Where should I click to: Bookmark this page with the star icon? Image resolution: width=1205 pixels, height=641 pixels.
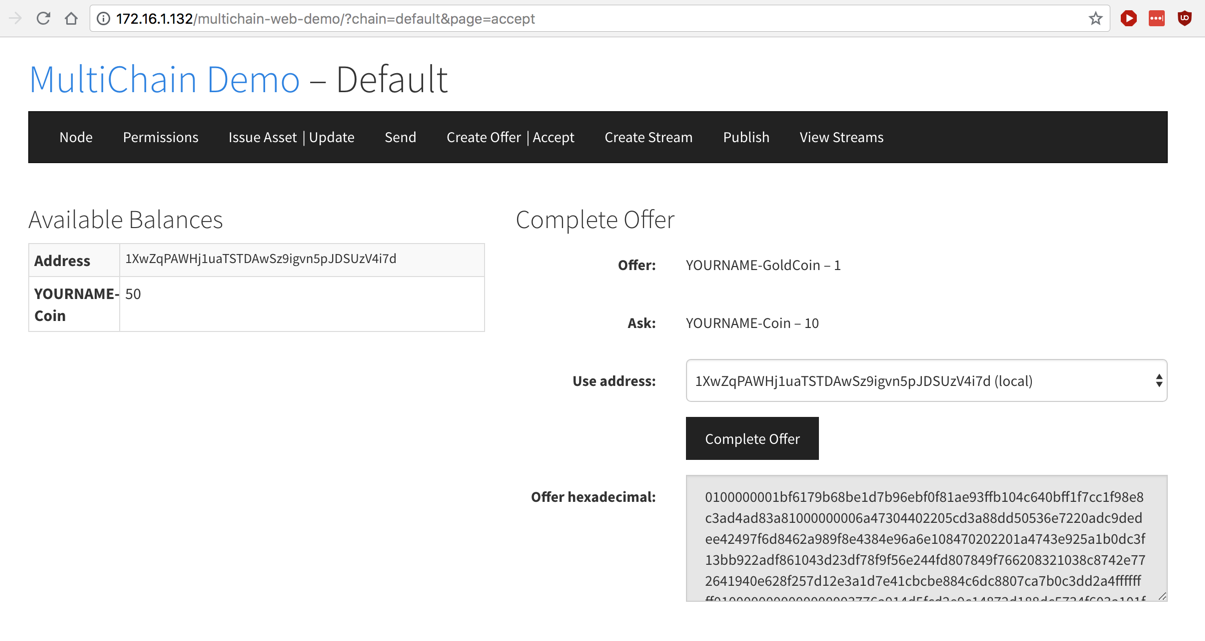click(1095, 18)
